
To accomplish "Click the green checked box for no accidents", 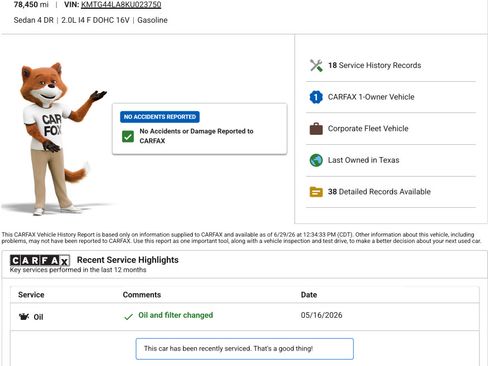I will tap(128, 136).
